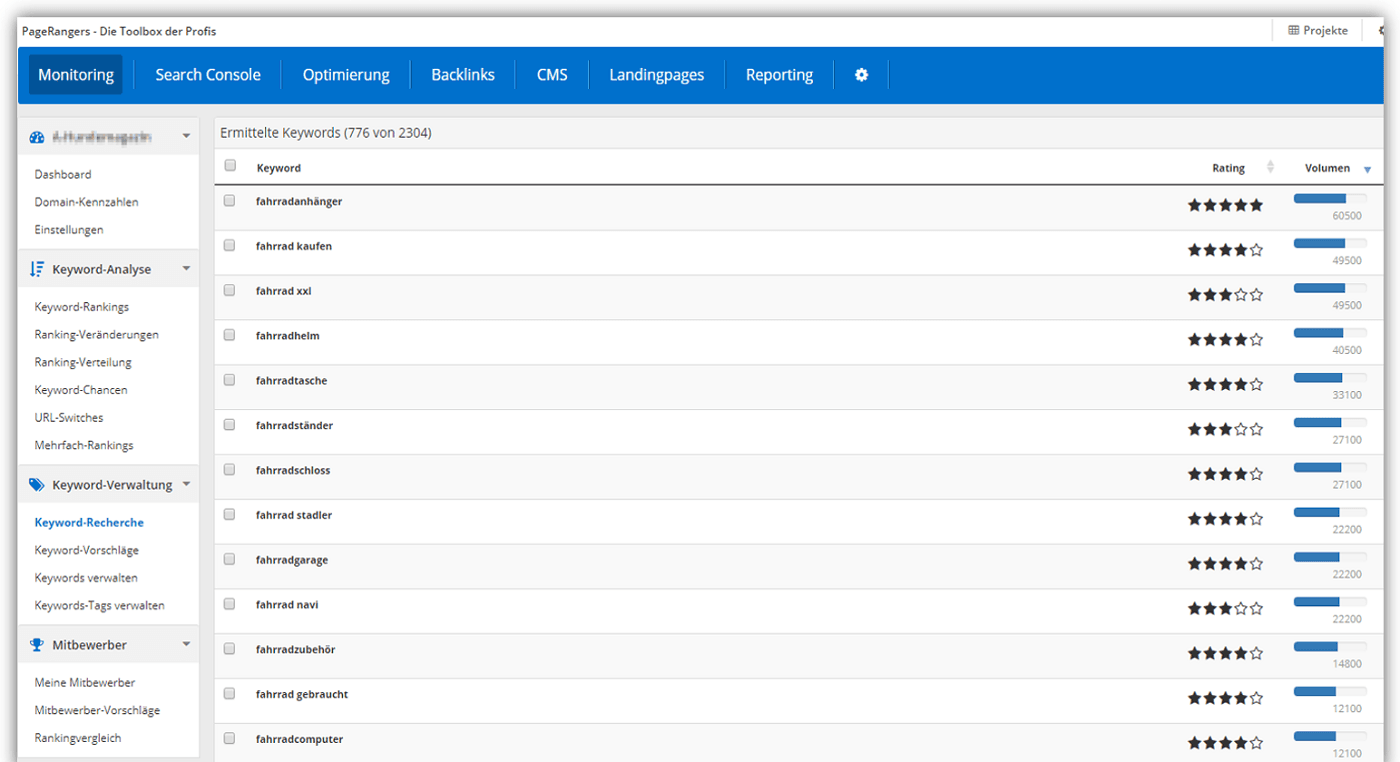Click the Keyword-Verwaltung tags icon
1400x762 pixels.
[x=37, y=485]
